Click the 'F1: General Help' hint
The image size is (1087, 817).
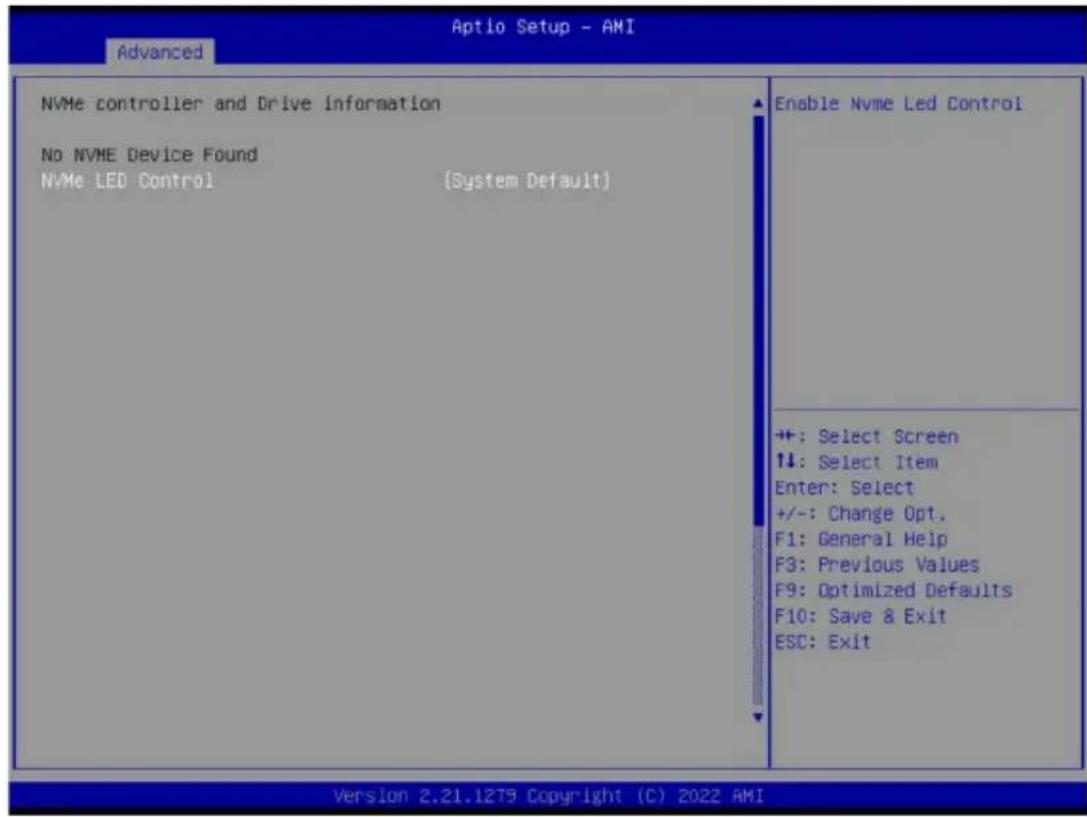pos(861,539)
